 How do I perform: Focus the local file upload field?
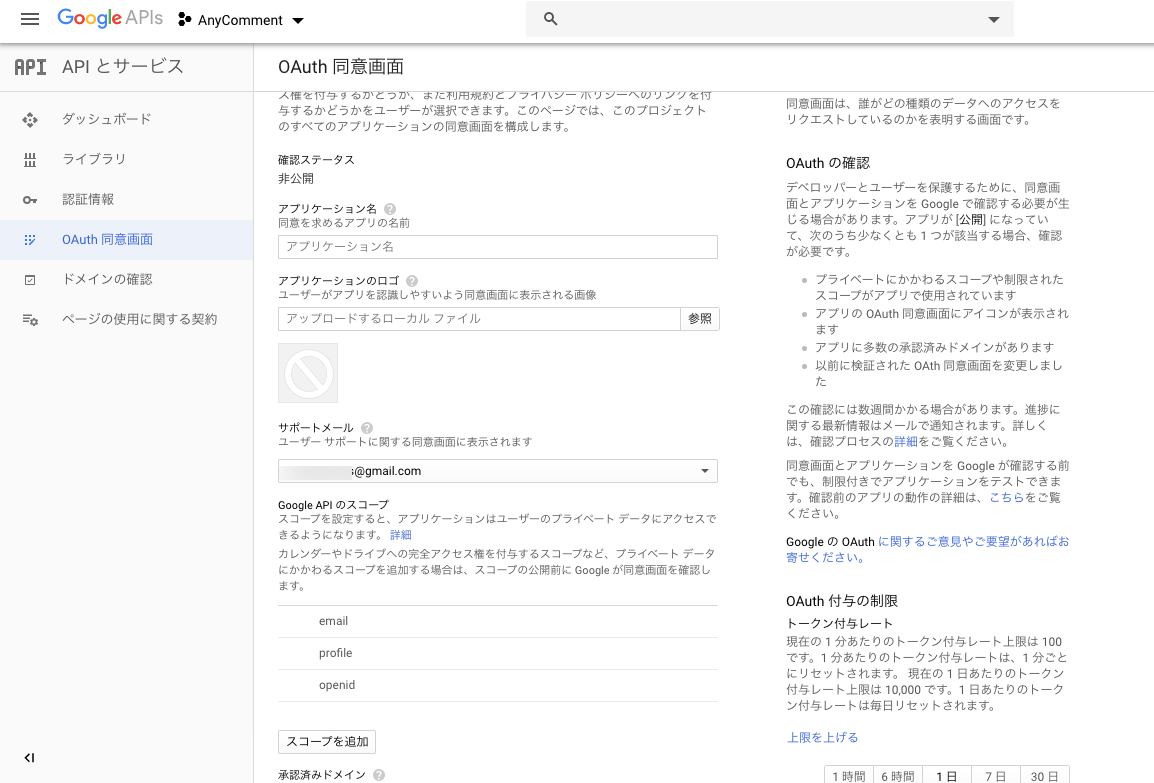479,319
